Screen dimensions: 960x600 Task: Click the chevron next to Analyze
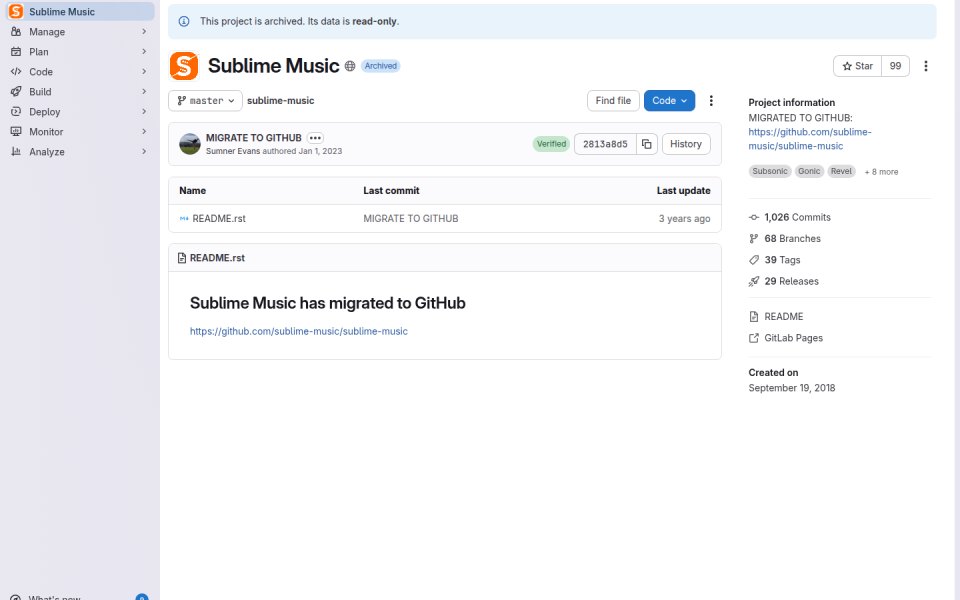pyautogui.click(x=144, y=152)
